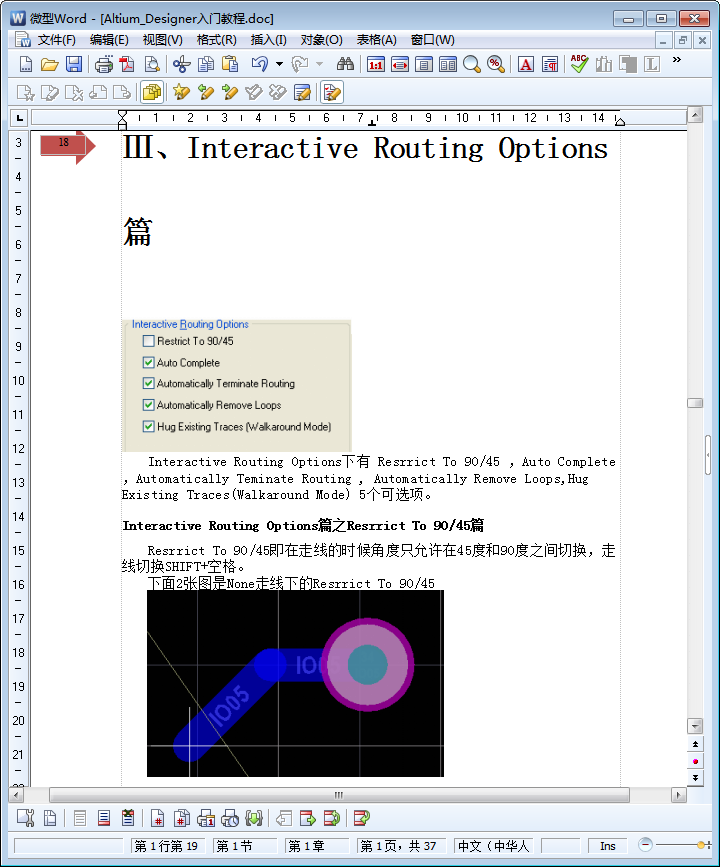Copy selection with the copy icon
The height and width of the screenshot is (867, 720).
point(206,64)
